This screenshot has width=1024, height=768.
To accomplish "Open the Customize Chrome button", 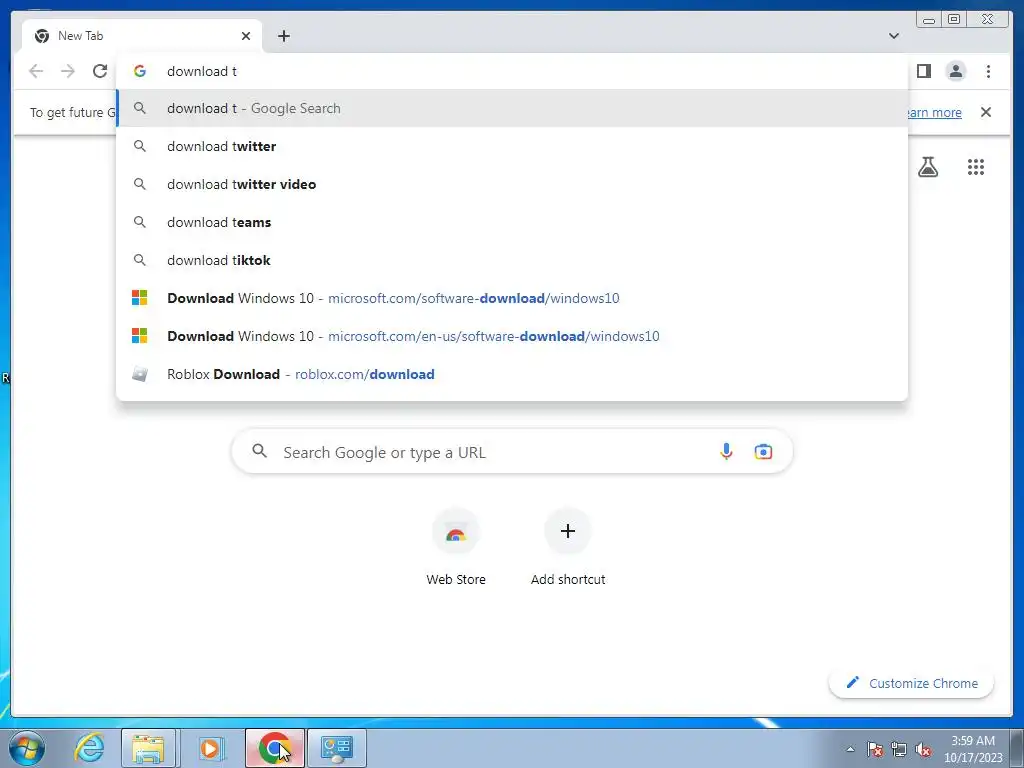I will point(911,683).
